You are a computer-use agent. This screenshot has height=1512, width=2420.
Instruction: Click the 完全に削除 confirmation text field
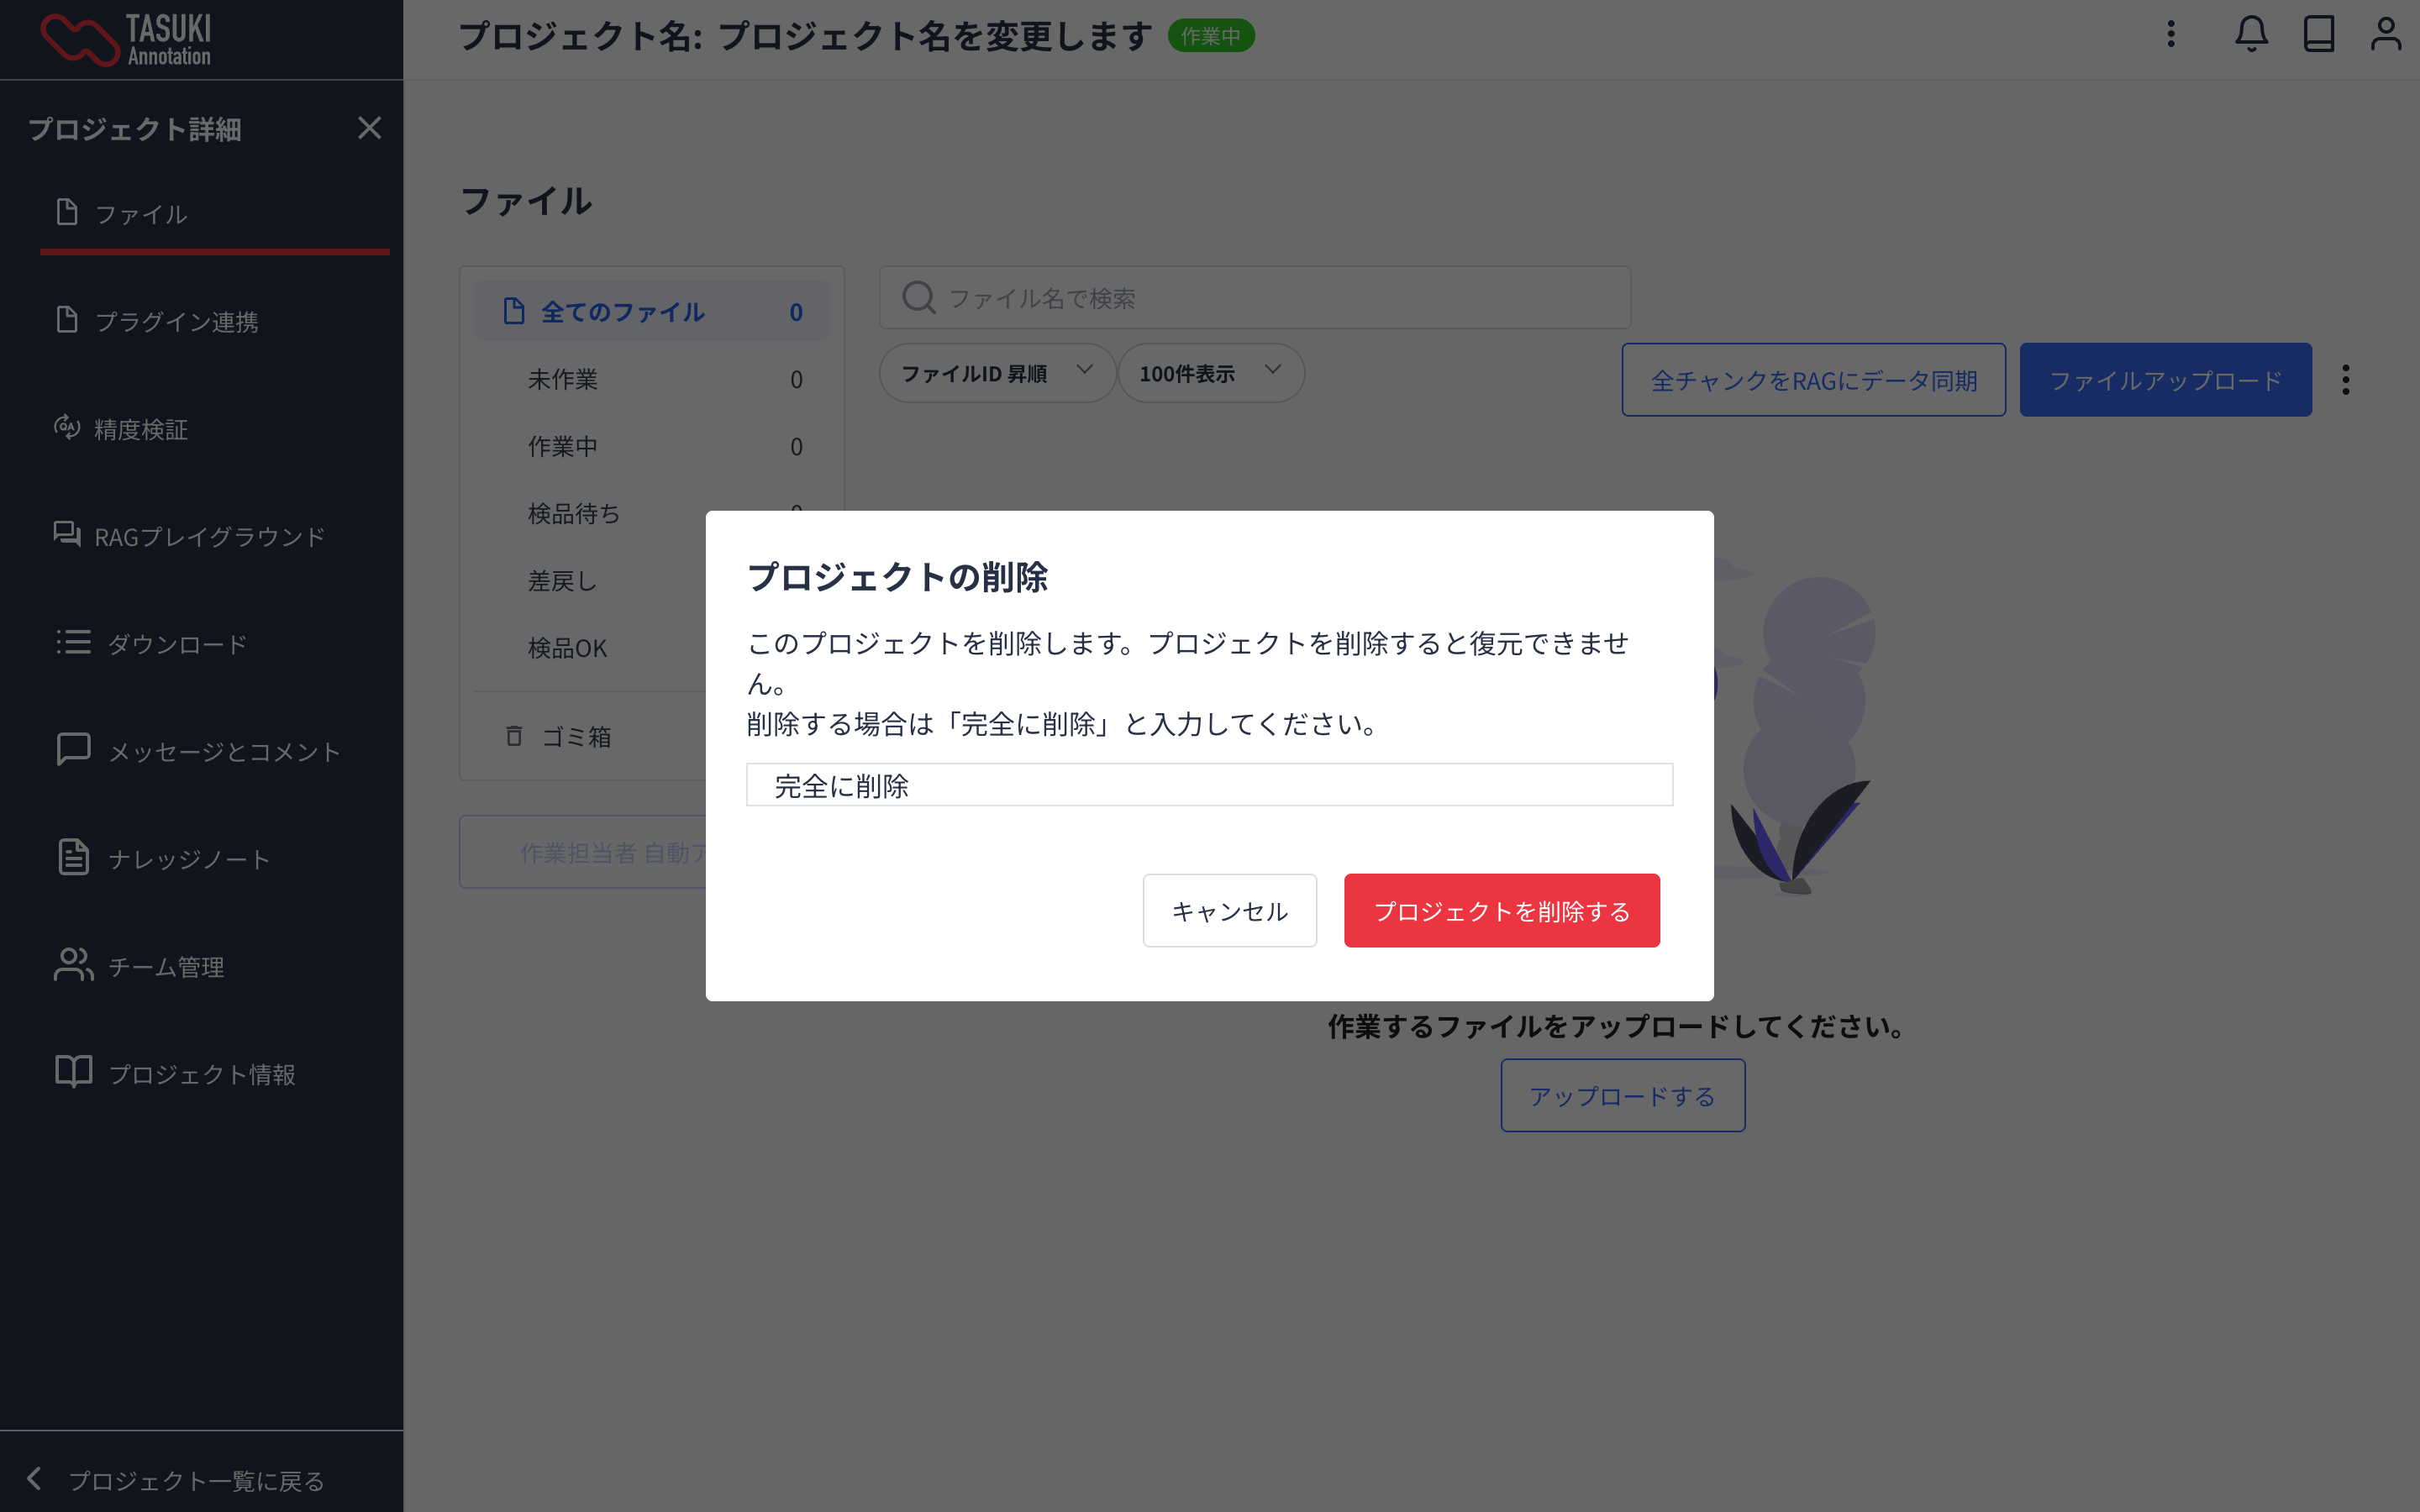coord(1209,785)
